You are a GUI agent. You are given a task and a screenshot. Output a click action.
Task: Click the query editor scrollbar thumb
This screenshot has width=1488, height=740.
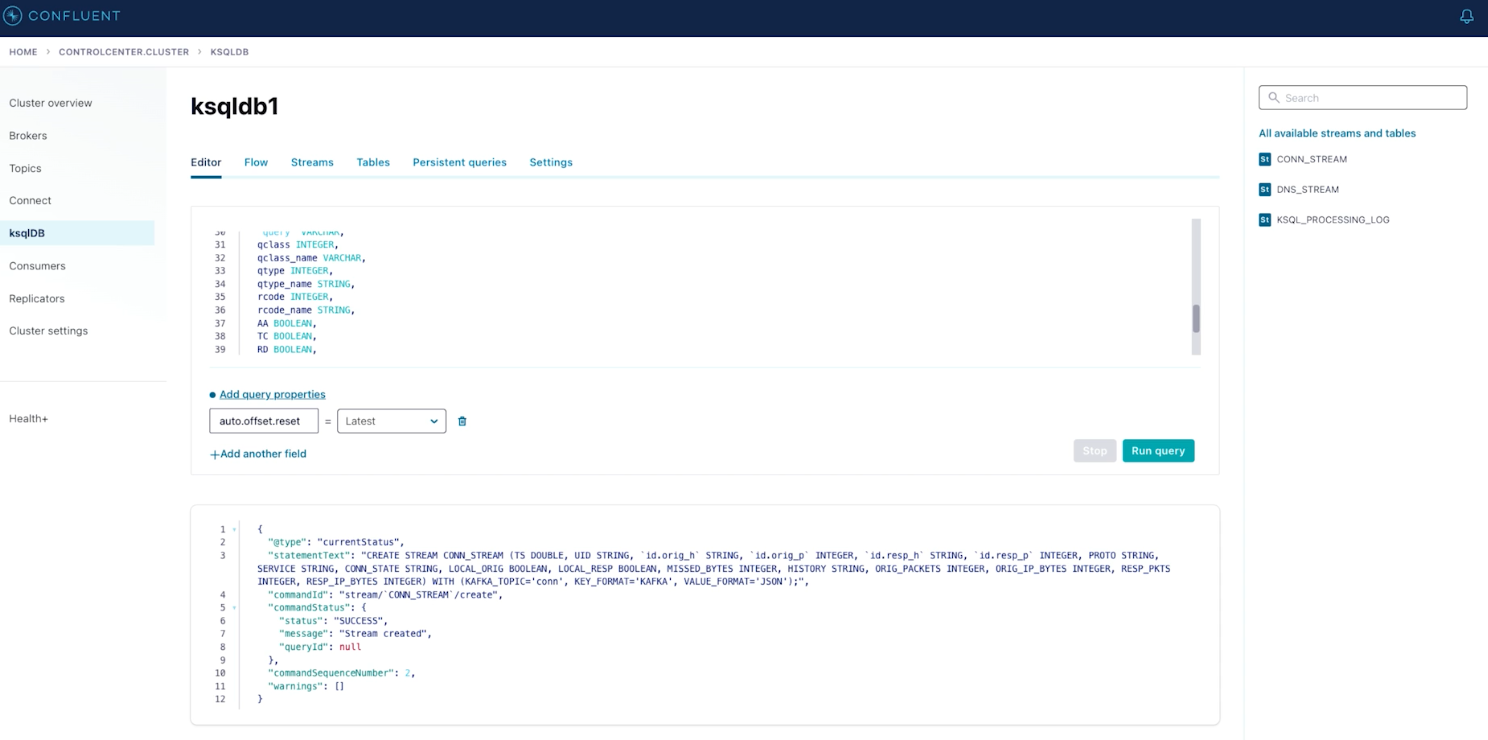point(1196,319)
